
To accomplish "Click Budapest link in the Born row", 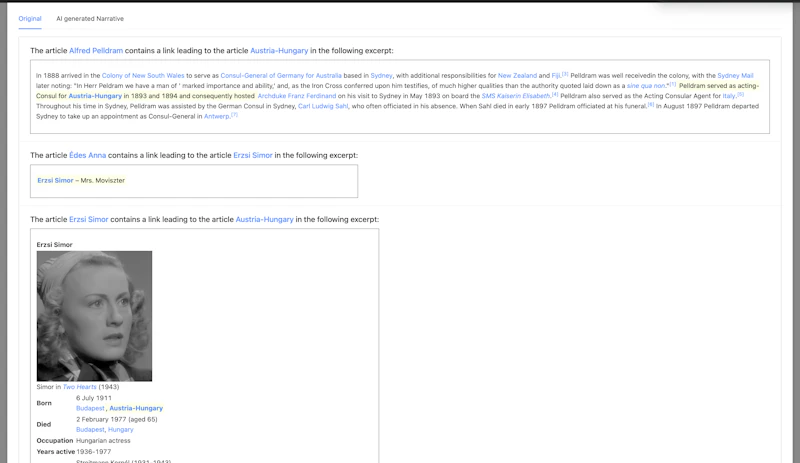I will [90, 408].
